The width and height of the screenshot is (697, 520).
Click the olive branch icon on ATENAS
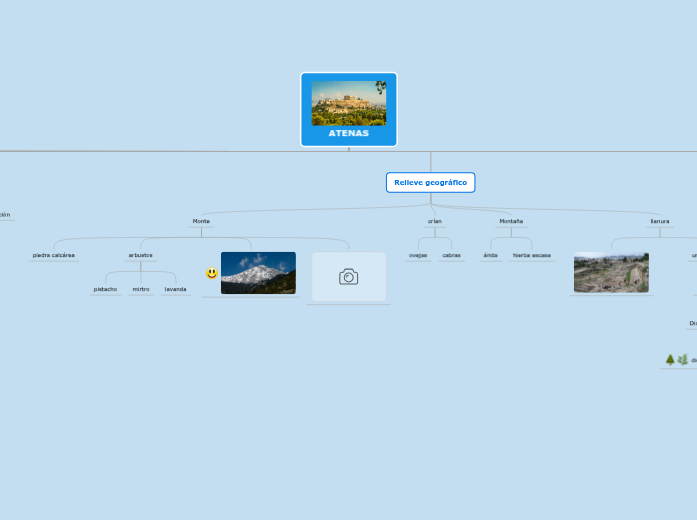point(380,87)
